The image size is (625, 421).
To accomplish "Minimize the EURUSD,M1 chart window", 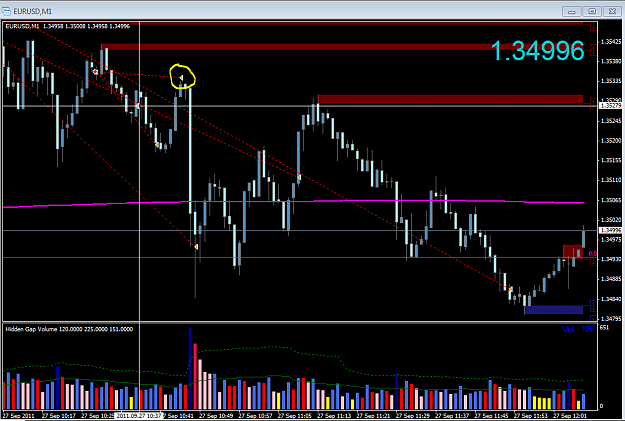I will (x=572, y=11).
